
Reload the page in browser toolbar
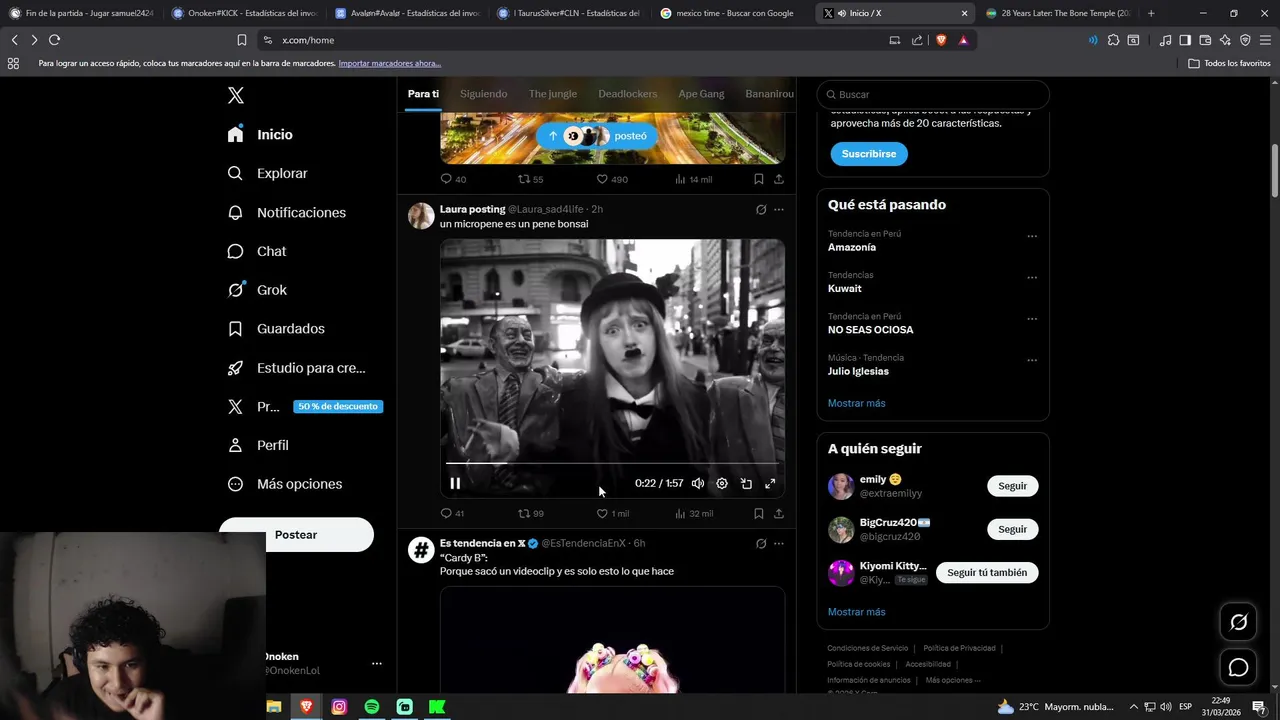tap(54, 40)
